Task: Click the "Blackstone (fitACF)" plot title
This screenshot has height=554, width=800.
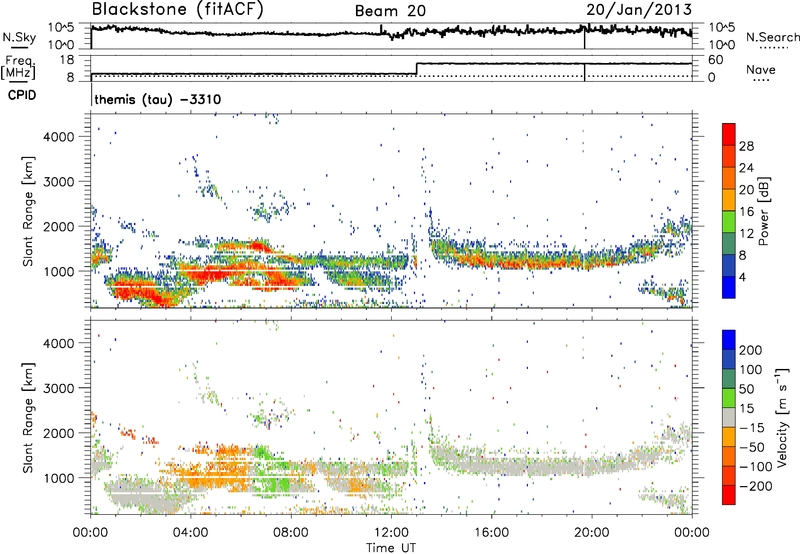Action: (x=177, y=9)
